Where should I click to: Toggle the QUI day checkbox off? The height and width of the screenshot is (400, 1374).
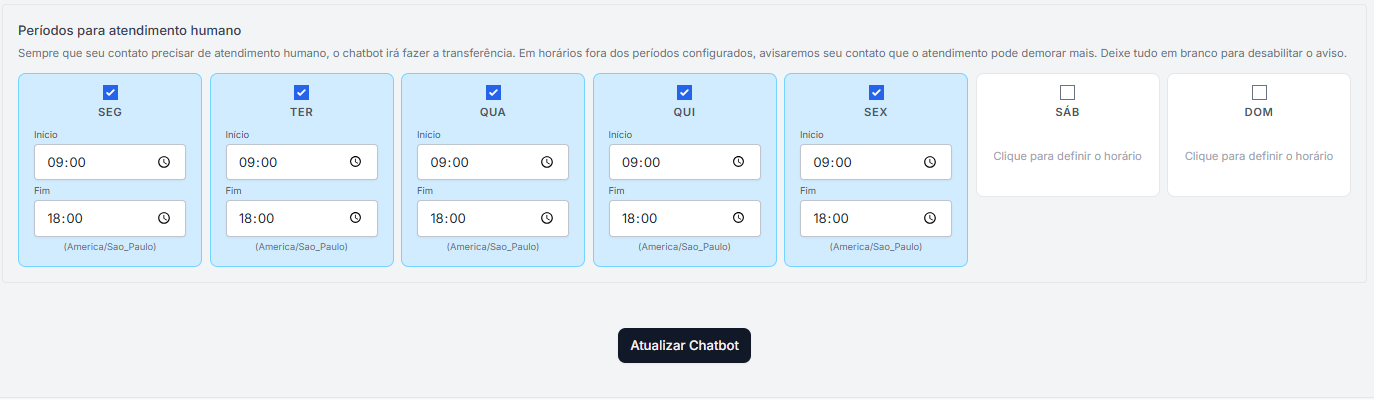tap(685, 93)
